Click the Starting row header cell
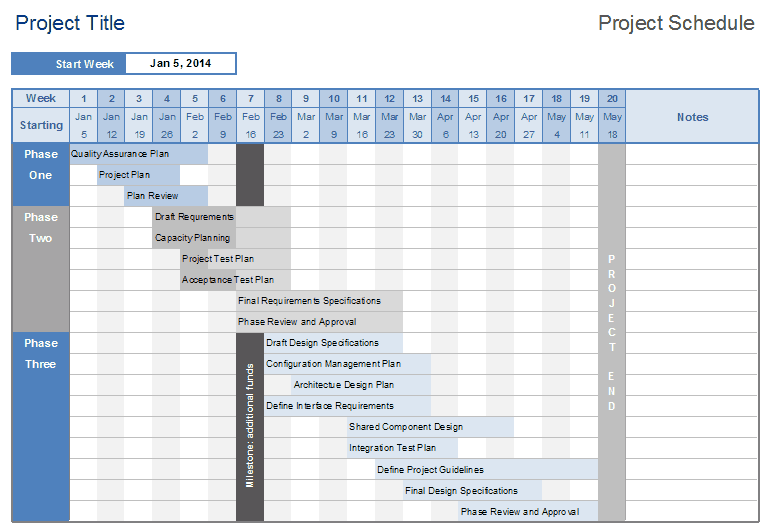This screenshot has width=768, height=531. (x=41, y=125)
